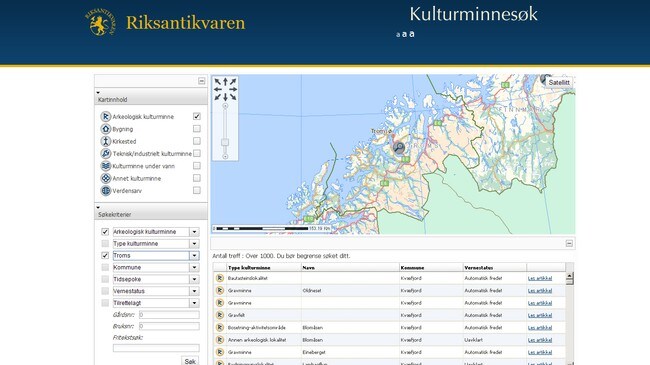The width and height of the screenshot is (650, 365).
Task: Click the Riksantikvaren lion logo
Action: [99, 23]
